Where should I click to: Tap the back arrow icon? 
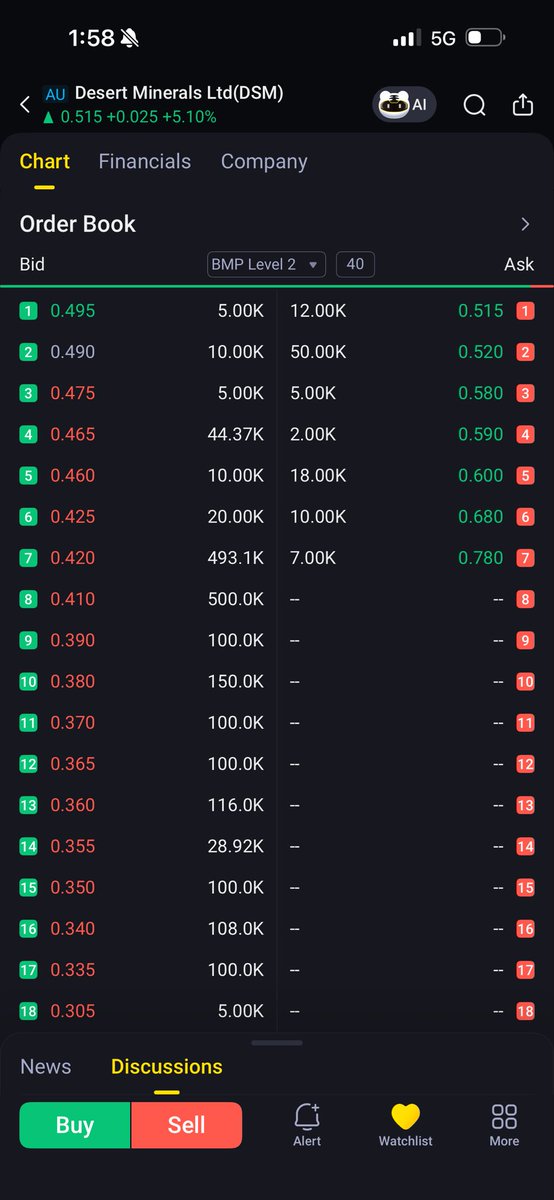[25, 105]
